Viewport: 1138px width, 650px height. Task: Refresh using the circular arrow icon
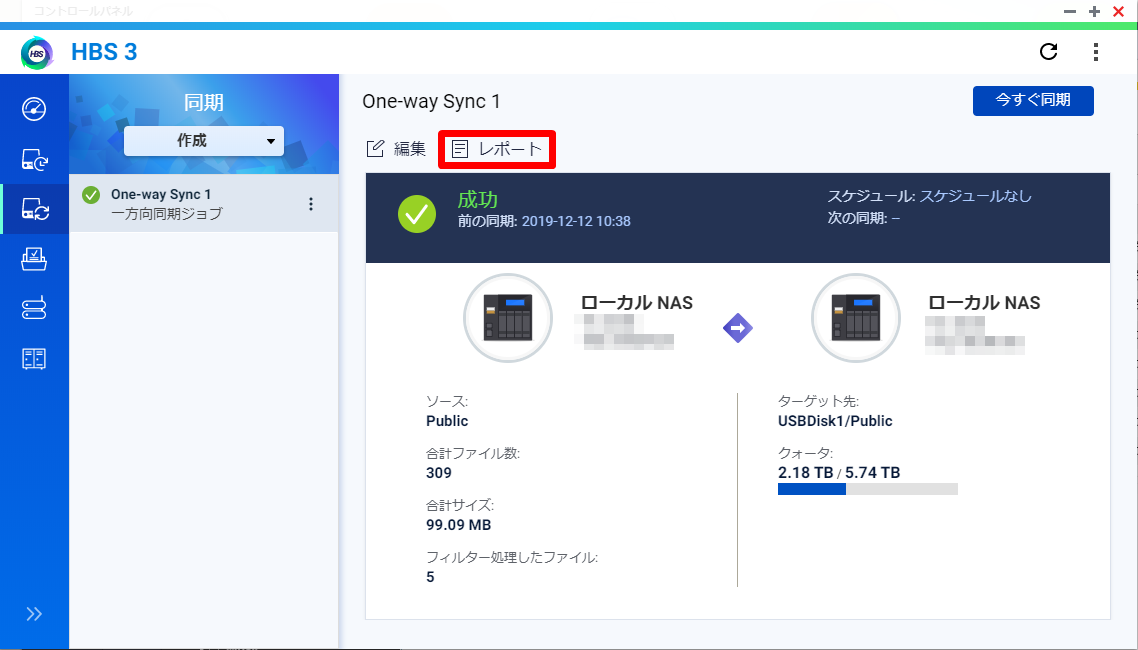[1048, 52]
